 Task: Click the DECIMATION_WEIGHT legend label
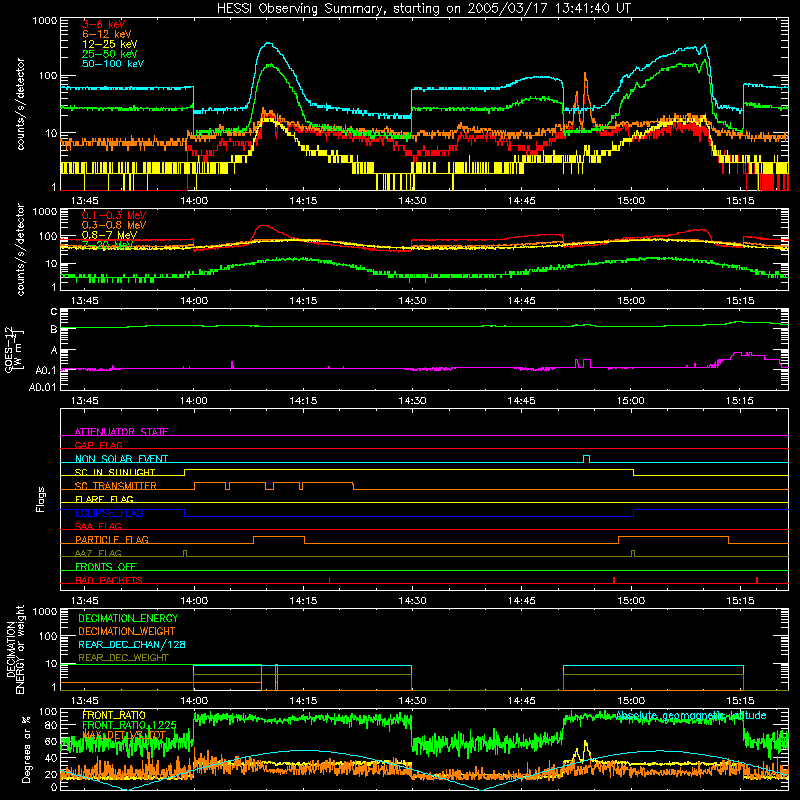point(127,631)
